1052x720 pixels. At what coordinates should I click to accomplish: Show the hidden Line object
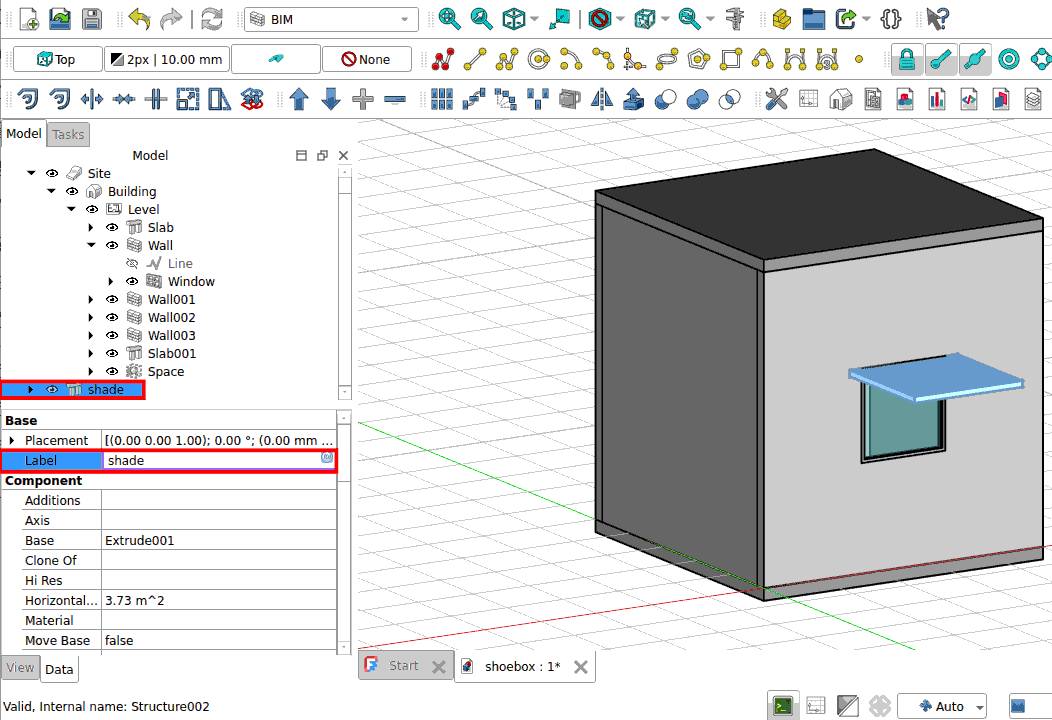point(132,263)
